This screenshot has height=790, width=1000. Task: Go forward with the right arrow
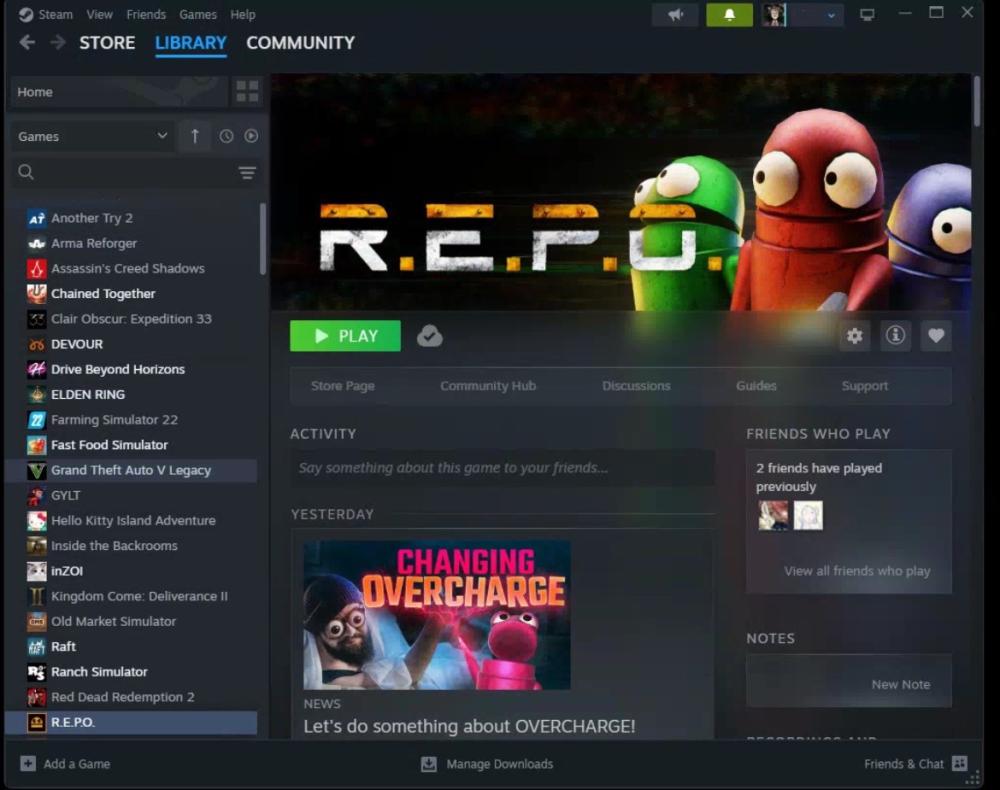click(57, 43)
